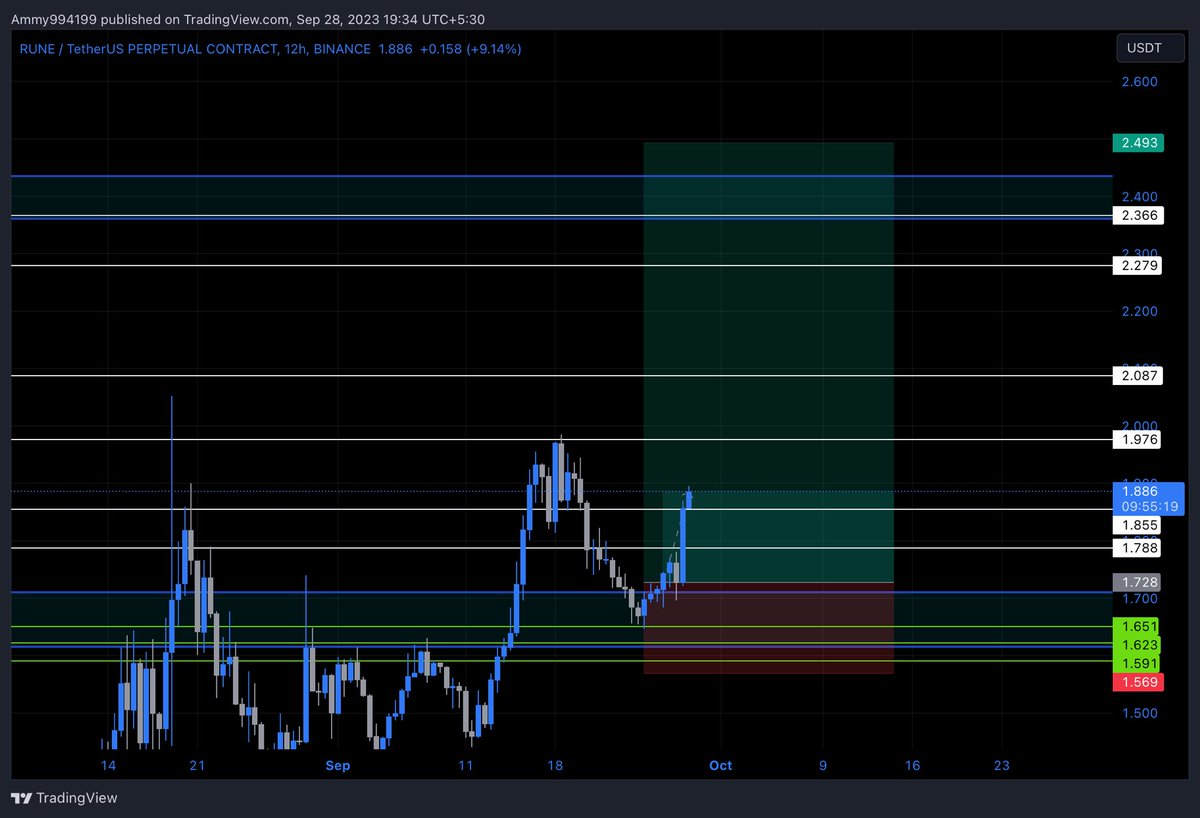Click the 23 date label on time axis
Screen dimensions: 1200x818
(x=1002, y=766)
